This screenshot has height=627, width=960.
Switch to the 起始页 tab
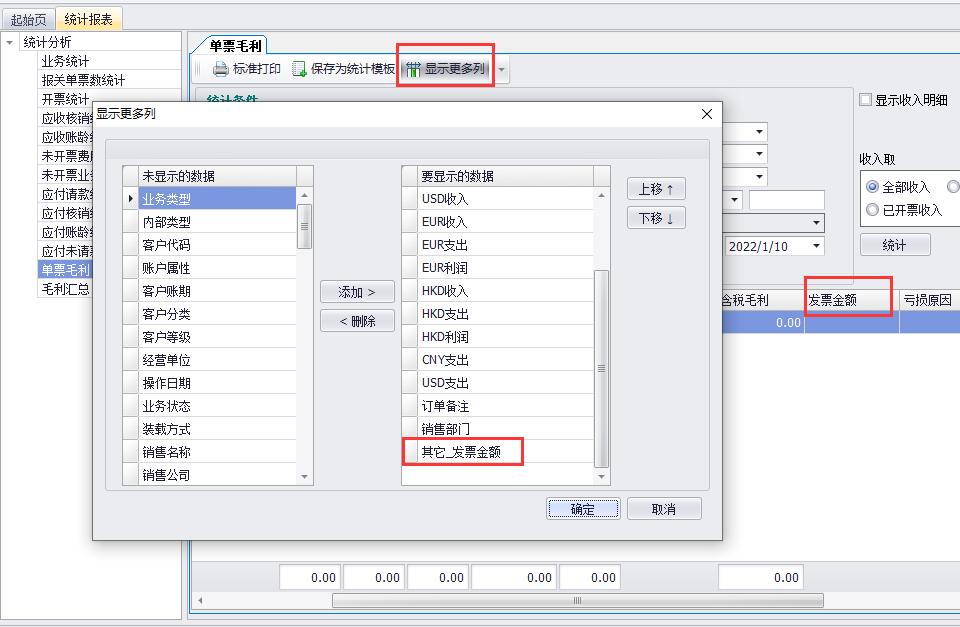28,19
